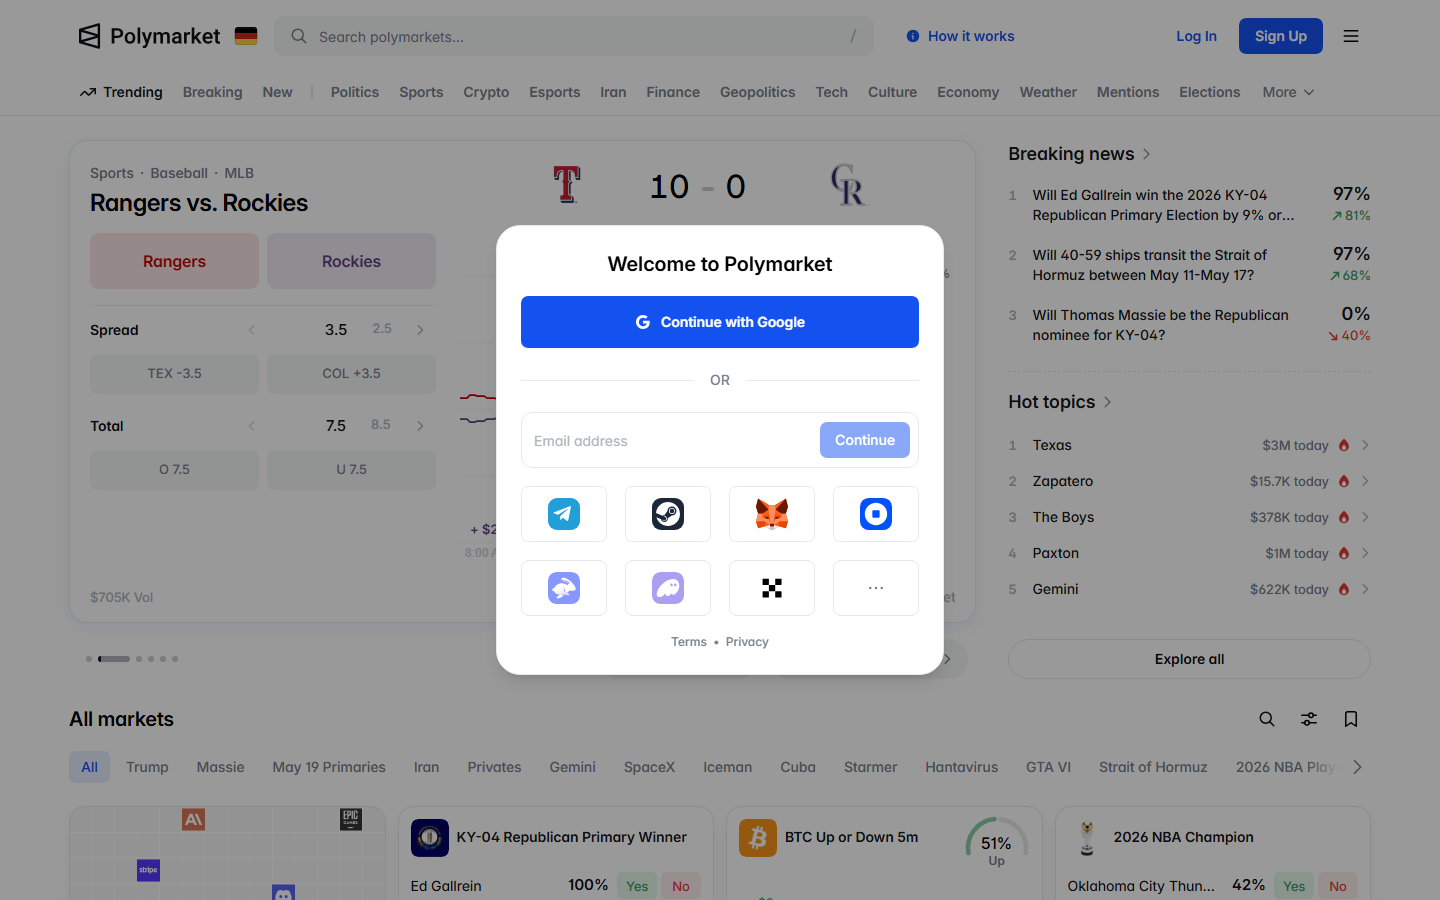Screen dimensions: 1440x900
Task: Expand the Breaking news section chevron
Action: click(1147, 154)
